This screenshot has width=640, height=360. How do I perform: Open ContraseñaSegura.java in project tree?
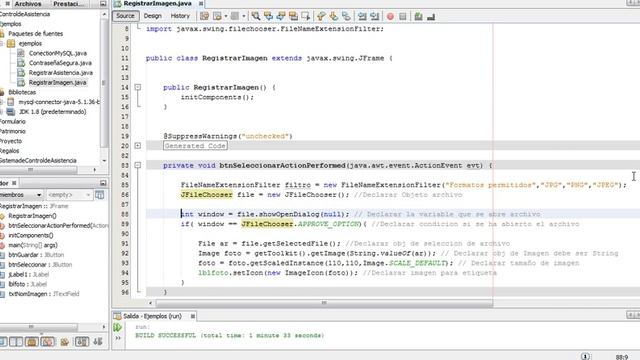[x=60, y=63]
